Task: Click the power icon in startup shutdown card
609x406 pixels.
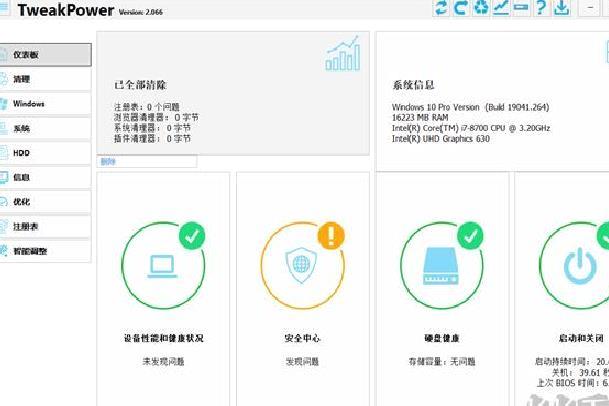Action: [580, 266]
